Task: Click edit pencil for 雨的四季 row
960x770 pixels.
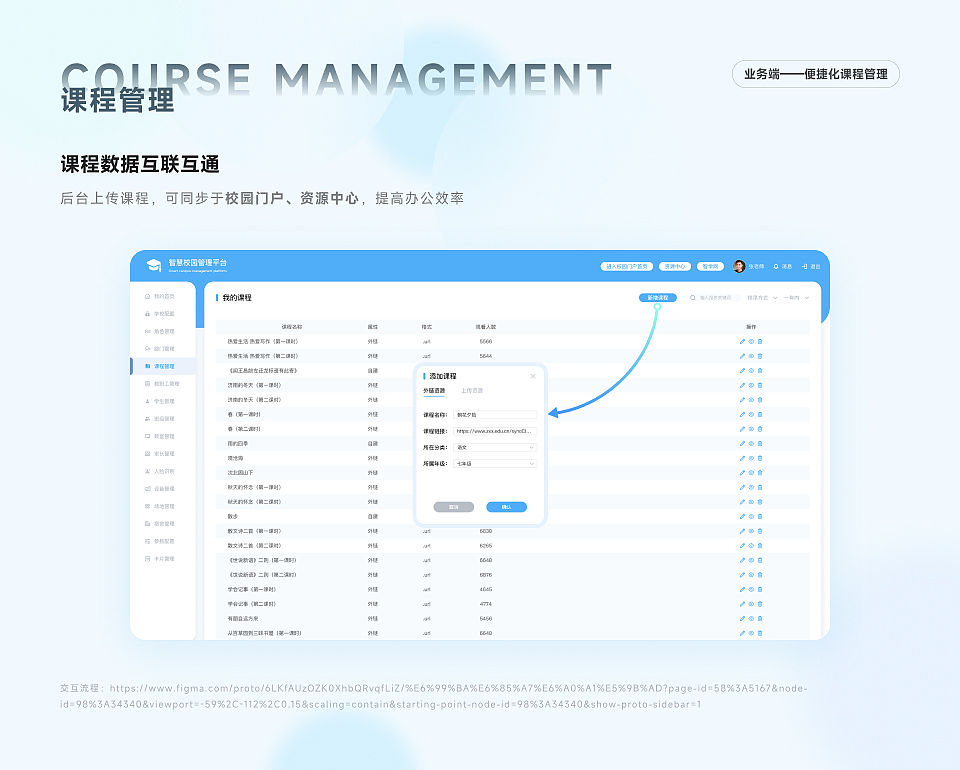Action: tap(742, 444)
